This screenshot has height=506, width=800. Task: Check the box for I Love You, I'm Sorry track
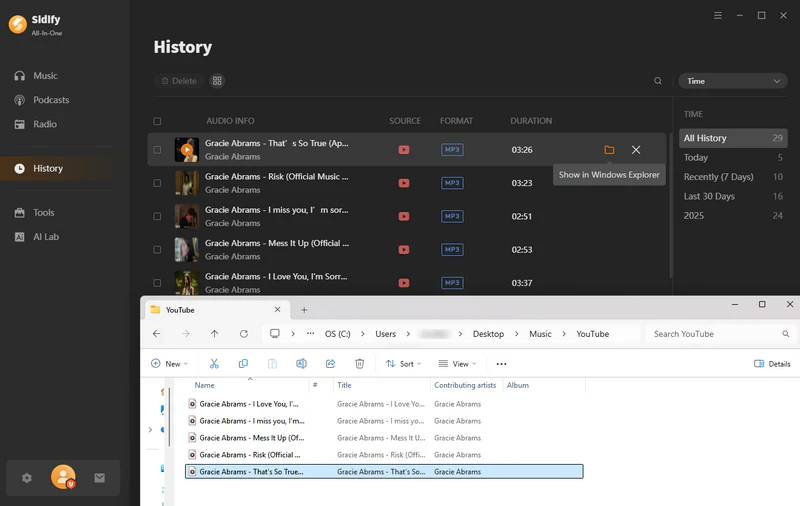tap(157, 283)
